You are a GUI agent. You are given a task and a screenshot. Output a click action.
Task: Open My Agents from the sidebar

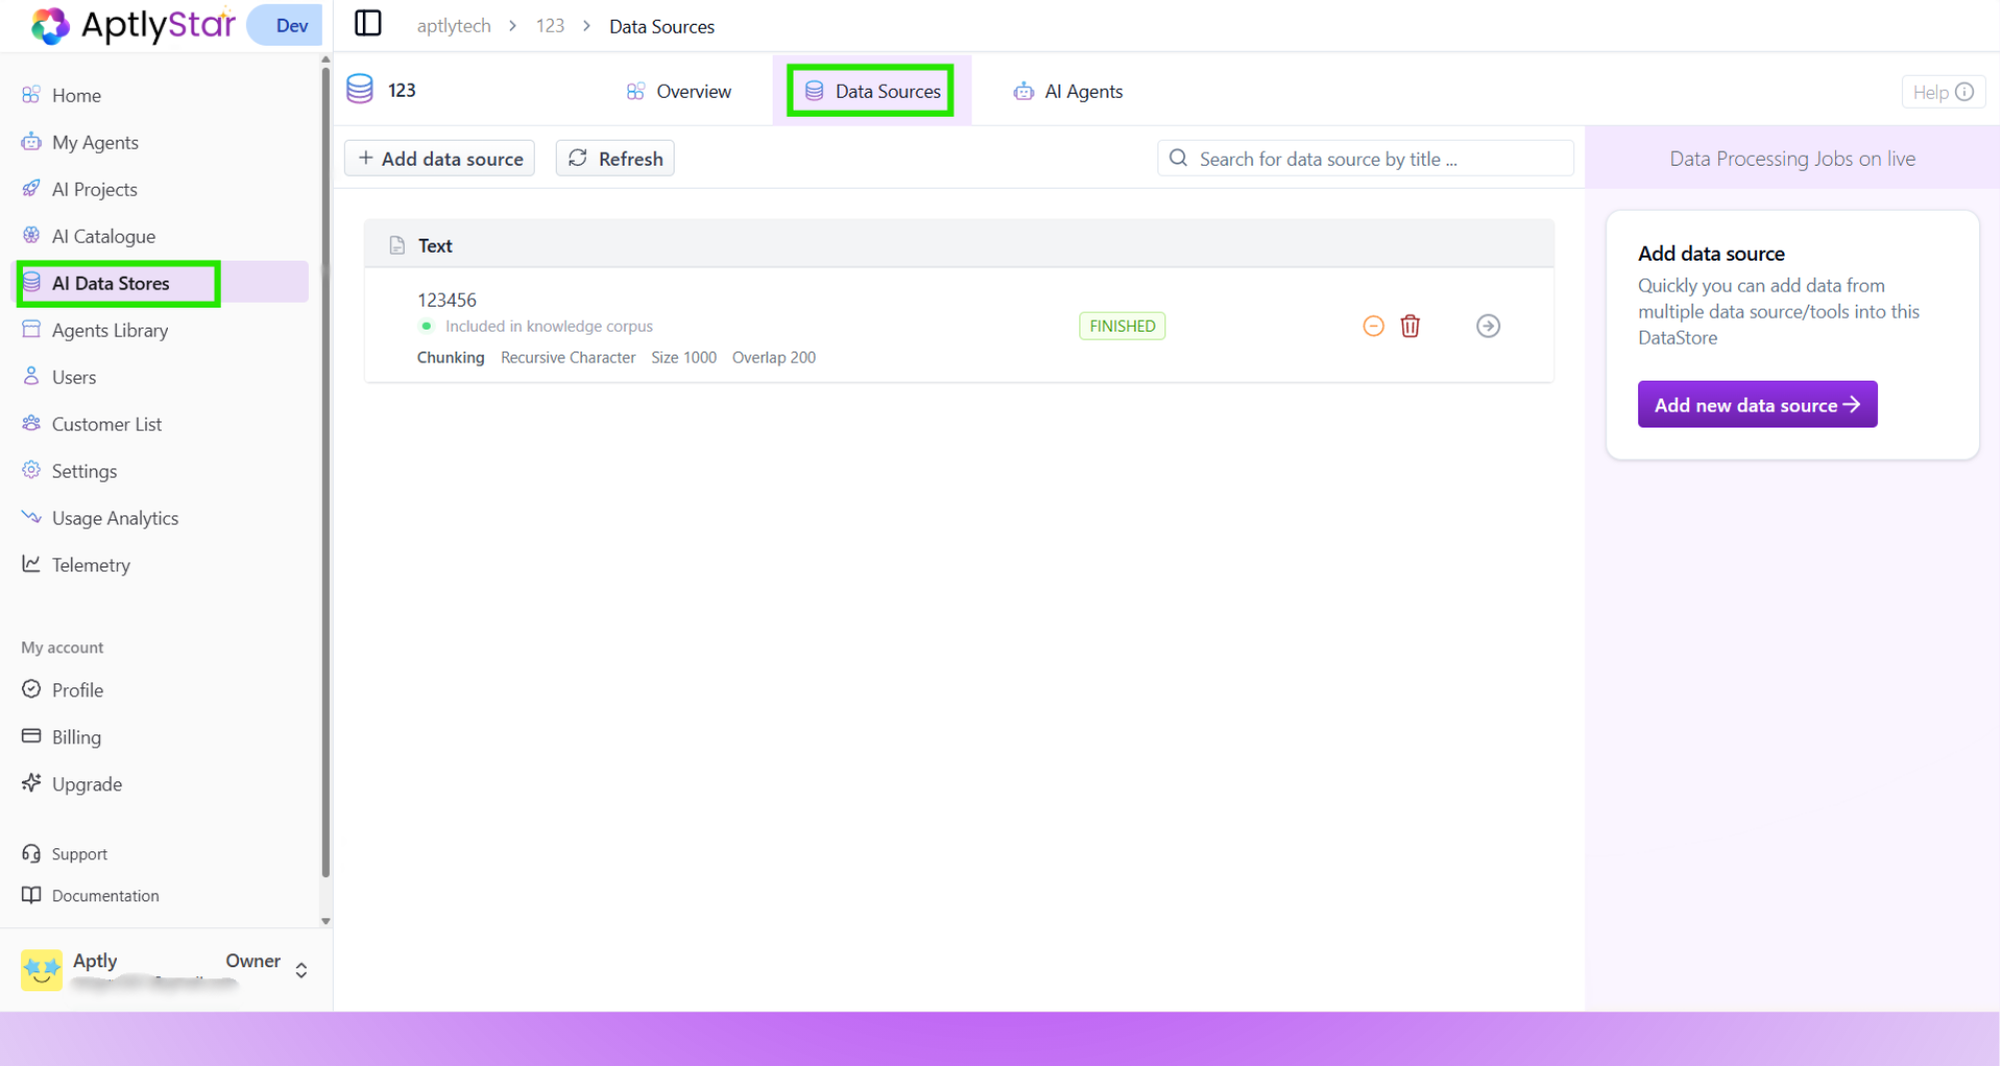click(x=95, y=142)
